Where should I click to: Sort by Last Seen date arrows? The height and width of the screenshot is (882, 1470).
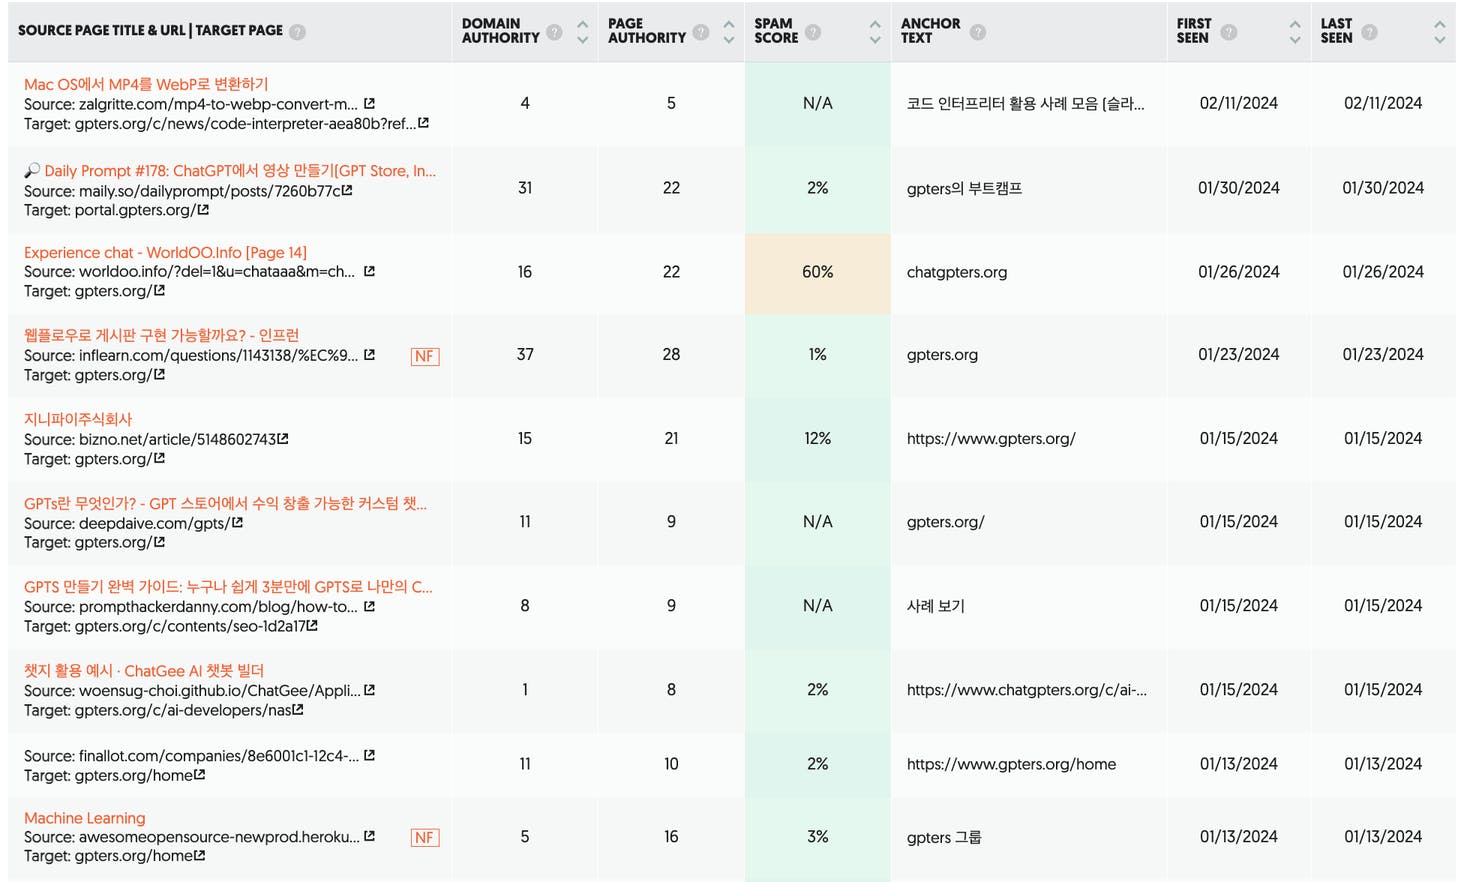click(x=1439, y=32)
